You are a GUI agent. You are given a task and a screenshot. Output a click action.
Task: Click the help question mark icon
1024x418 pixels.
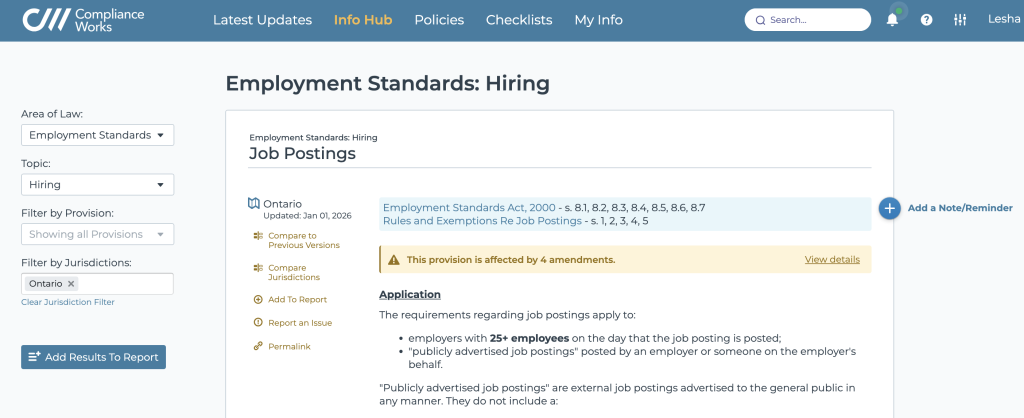[x=926, y=20]
